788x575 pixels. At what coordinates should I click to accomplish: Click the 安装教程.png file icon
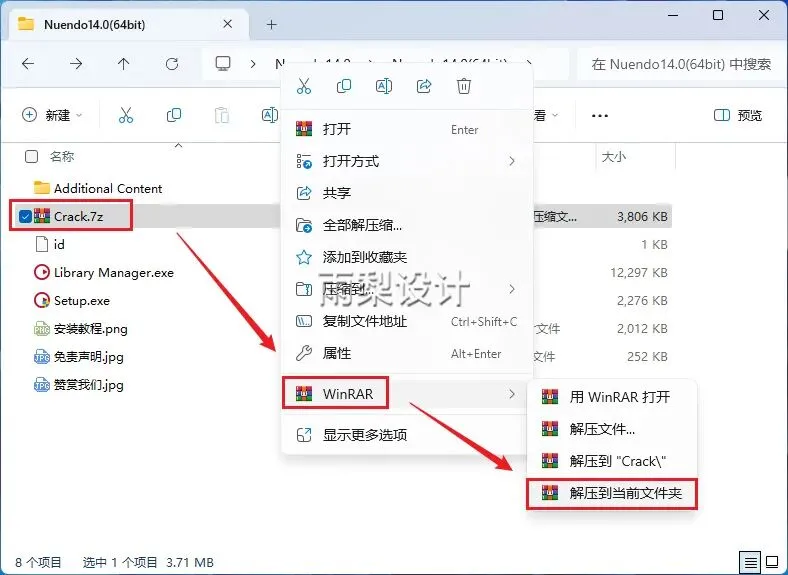click(x=42, y=329)
